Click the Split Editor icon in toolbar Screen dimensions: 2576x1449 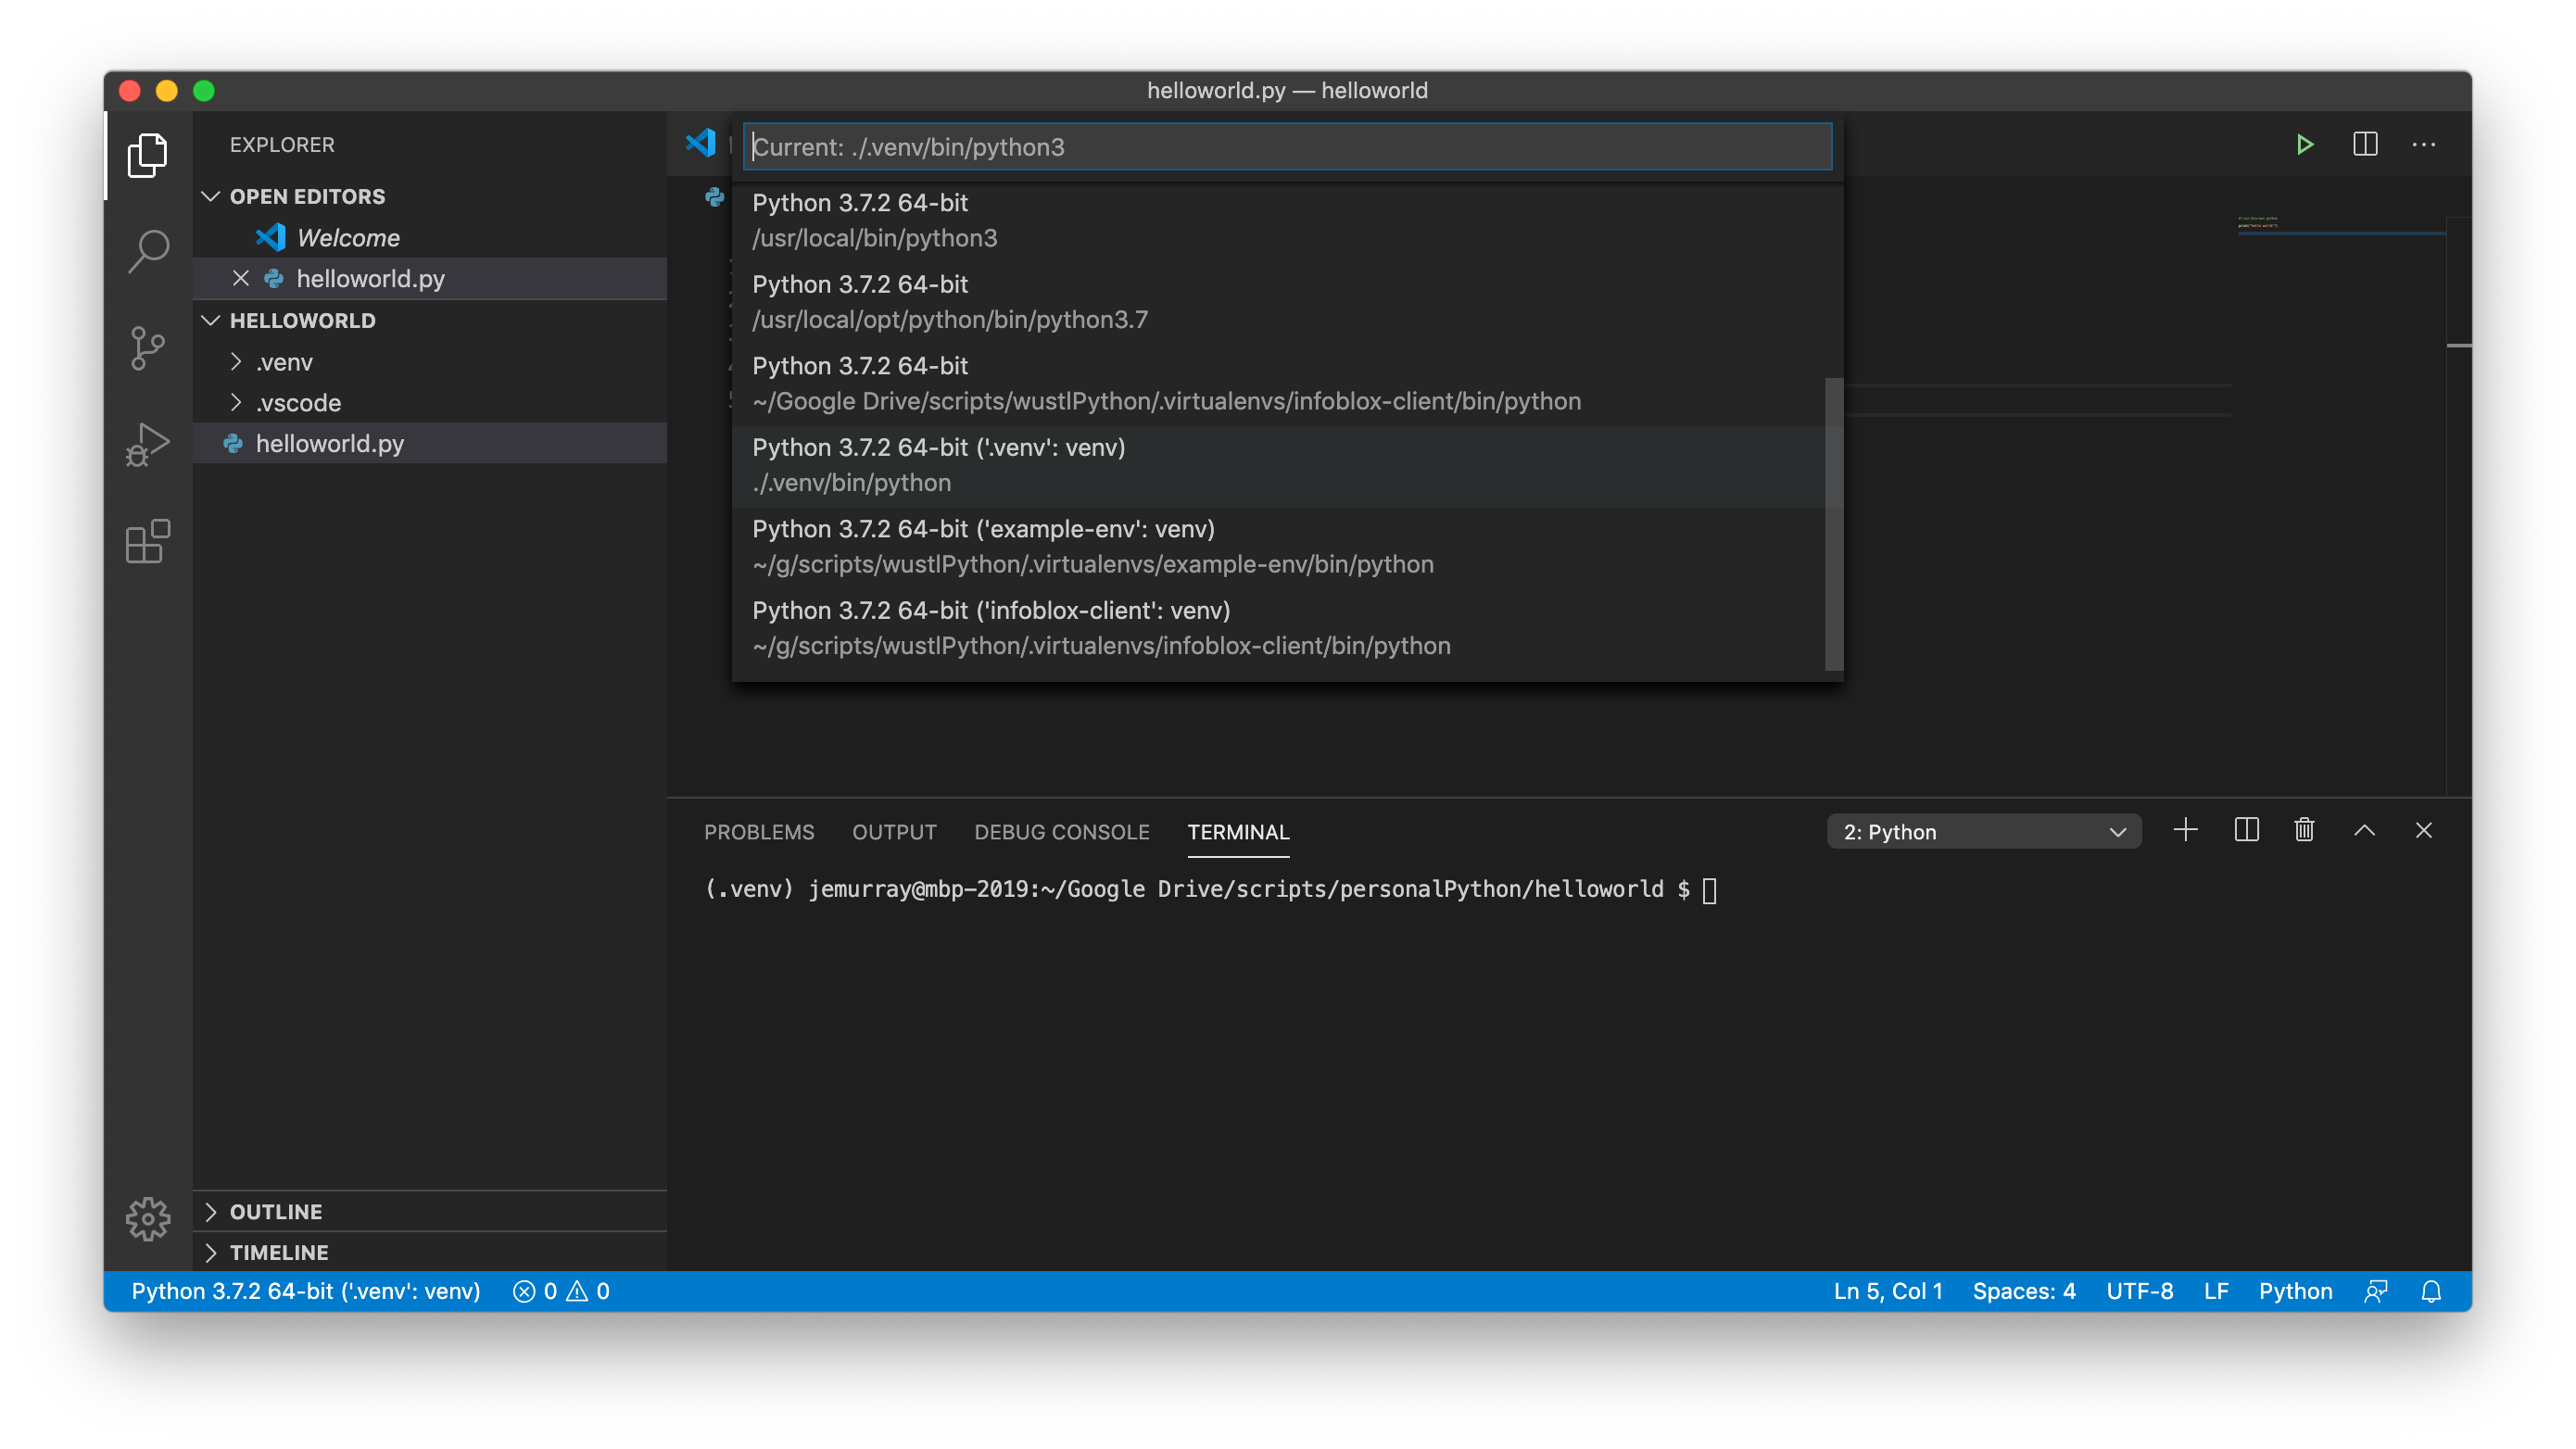(x=2366, y=144)
